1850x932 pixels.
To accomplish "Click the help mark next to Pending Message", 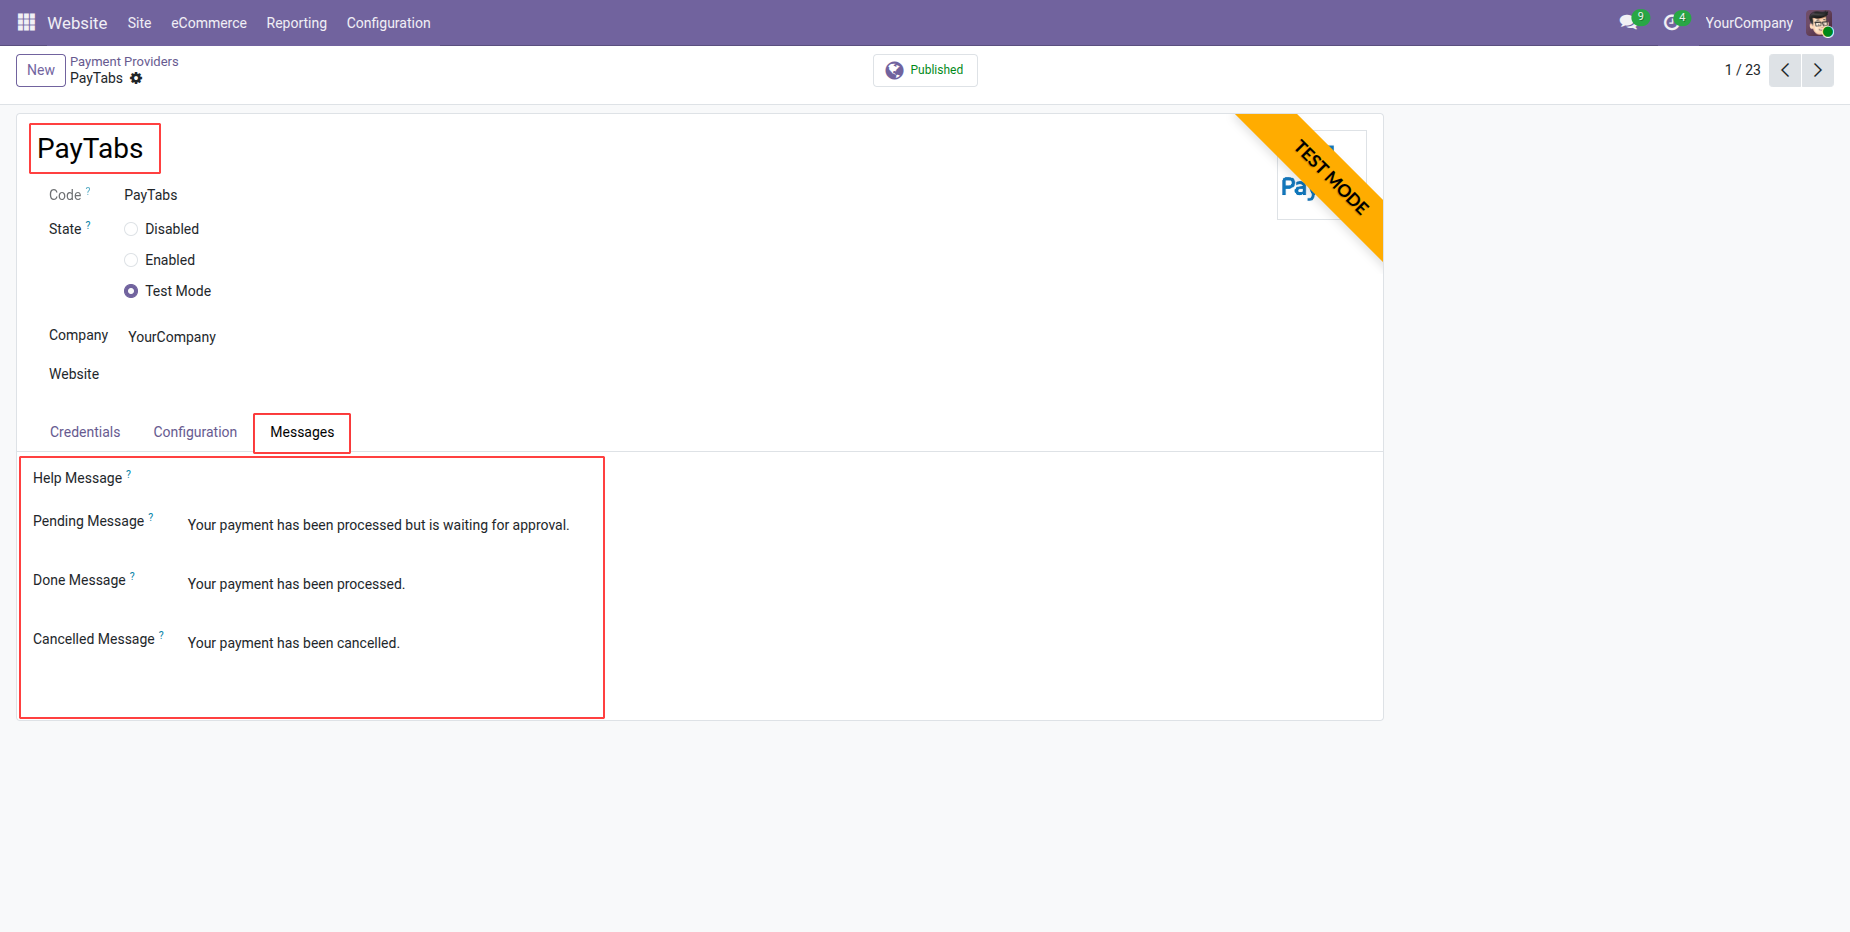I will pos(151,516).
